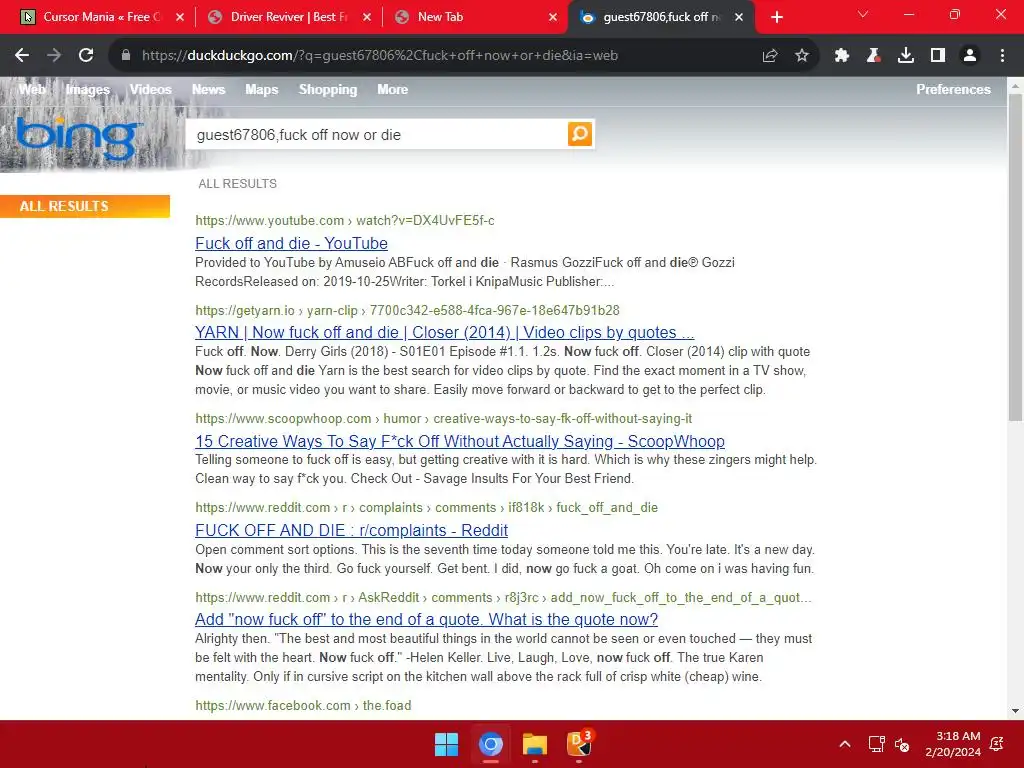The height and width of the screenshot is (768, 1024).
Task: Open the r/complaints Reddit result link
Action: [x=351, y=530]
